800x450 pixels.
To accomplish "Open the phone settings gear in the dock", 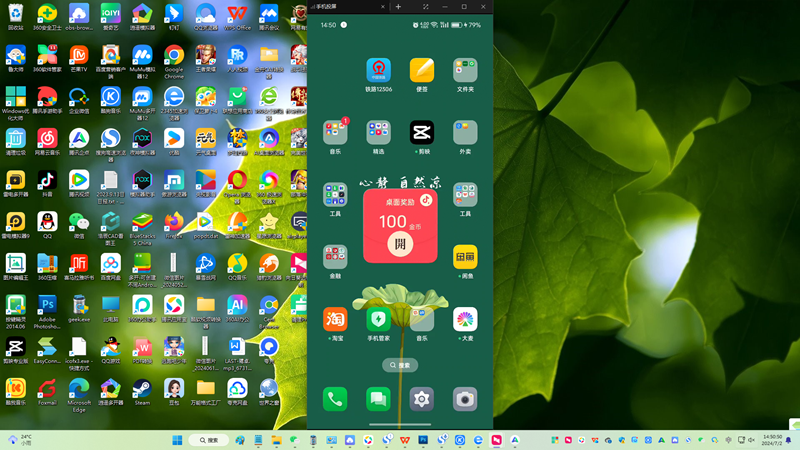I will pyautogui.click(x=421, y=399).
